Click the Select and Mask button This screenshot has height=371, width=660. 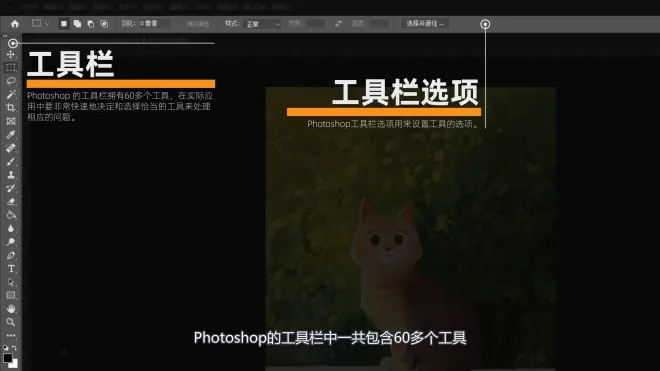tap(425, 24)
